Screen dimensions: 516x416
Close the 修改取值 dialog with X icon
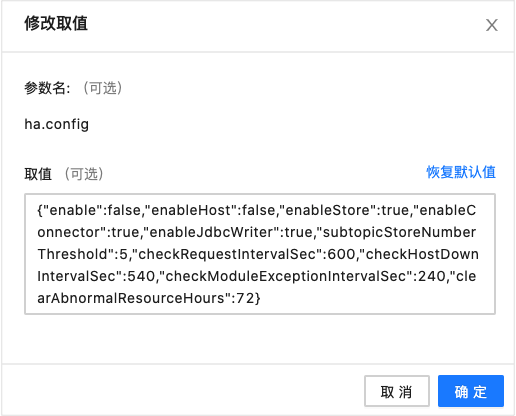(492, 25)
